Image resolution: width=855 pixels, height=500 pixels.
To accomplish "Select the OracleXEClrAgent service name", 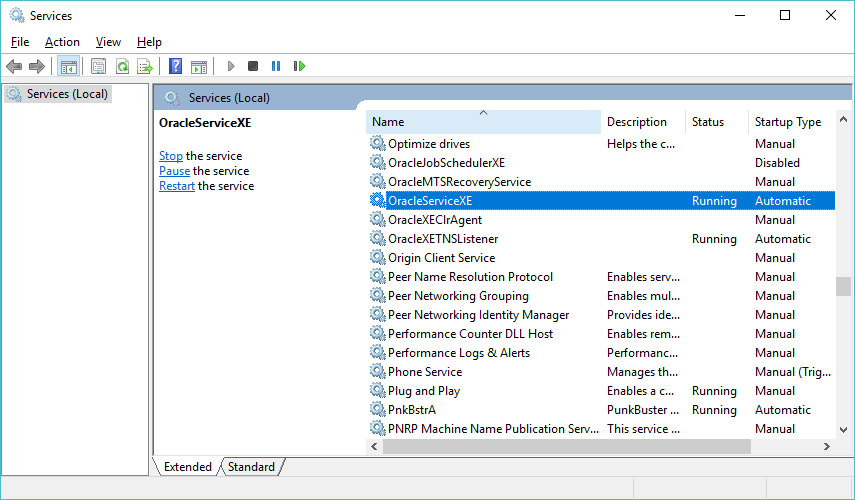I will tap(435, 220).
